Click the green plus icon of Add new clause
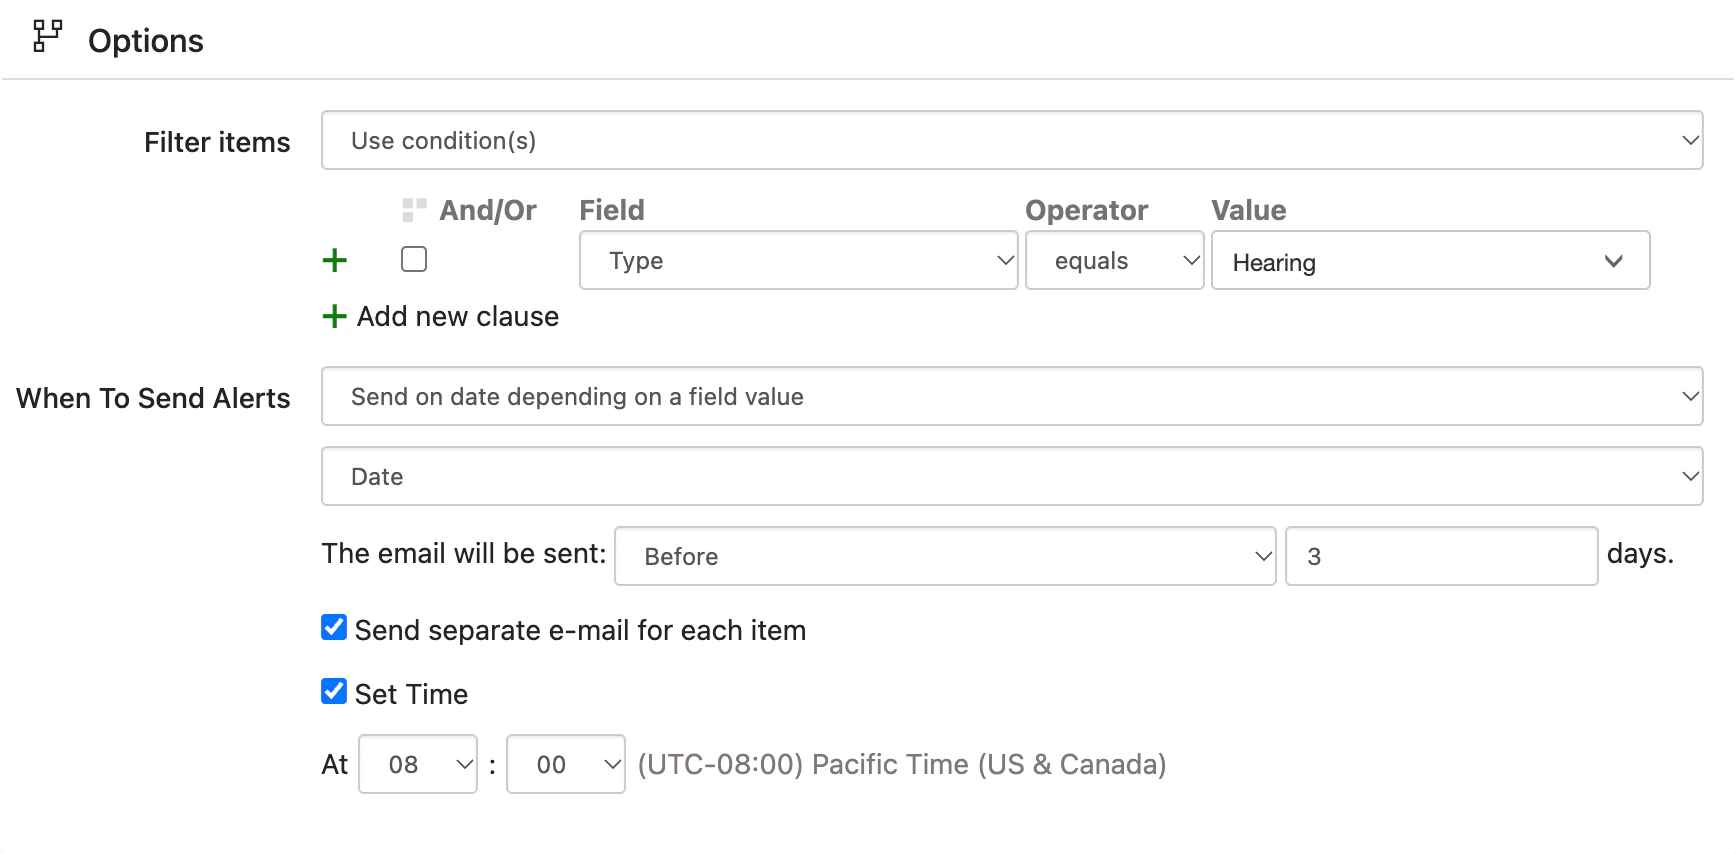This screenshot has width=1736, height=854. [x=335, y=317]
